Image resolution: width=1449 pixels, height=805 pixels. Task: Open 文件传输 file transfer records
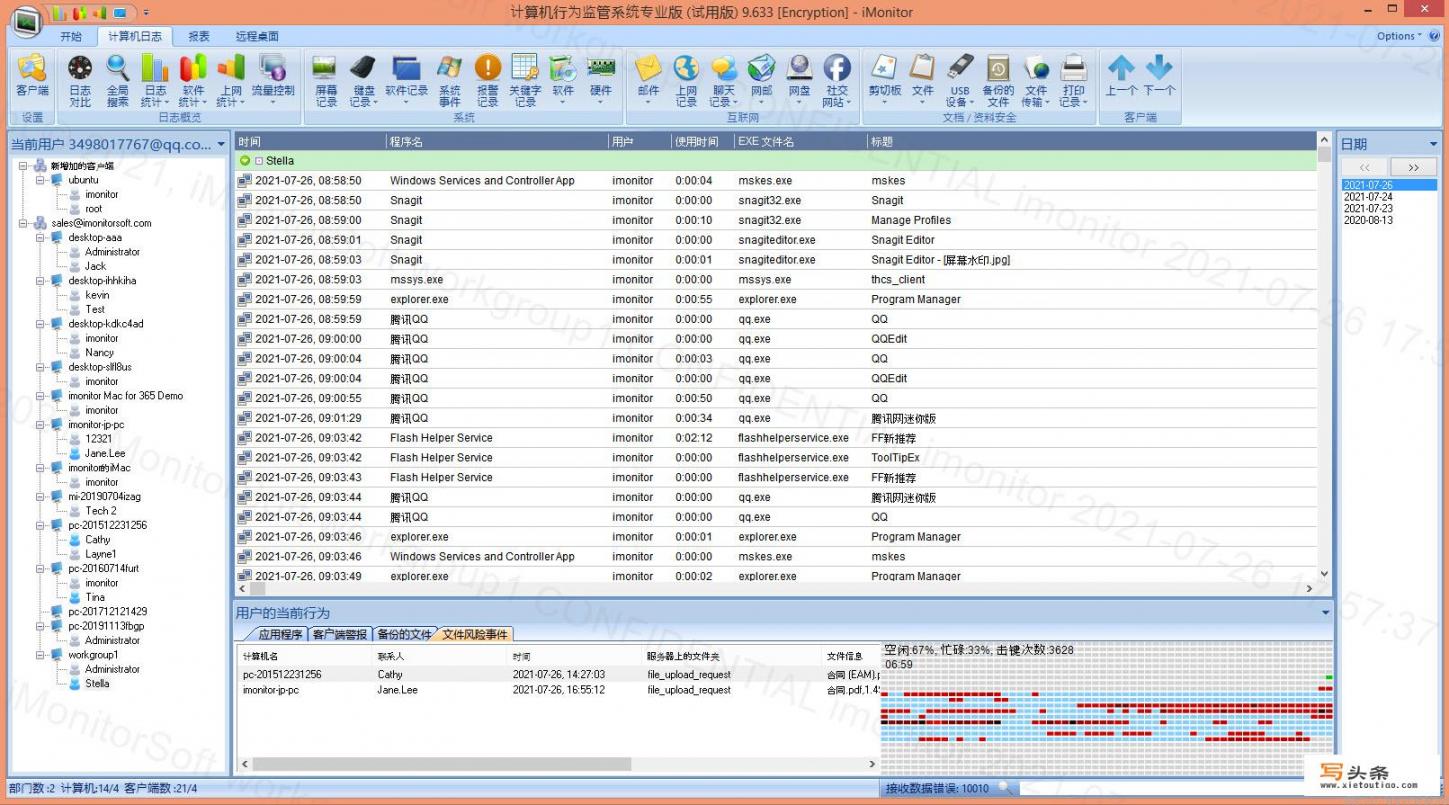[1036, 79]
